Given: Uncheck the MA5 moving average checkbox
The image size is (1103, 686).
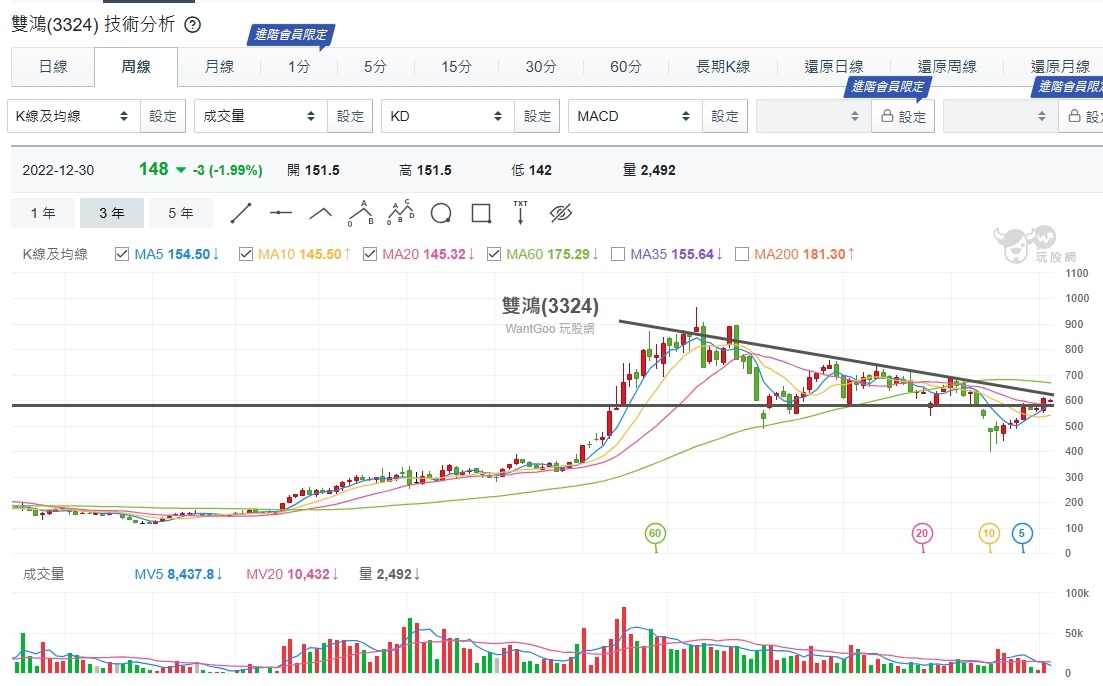Looking at the screenshot, I should click(122, 254).
